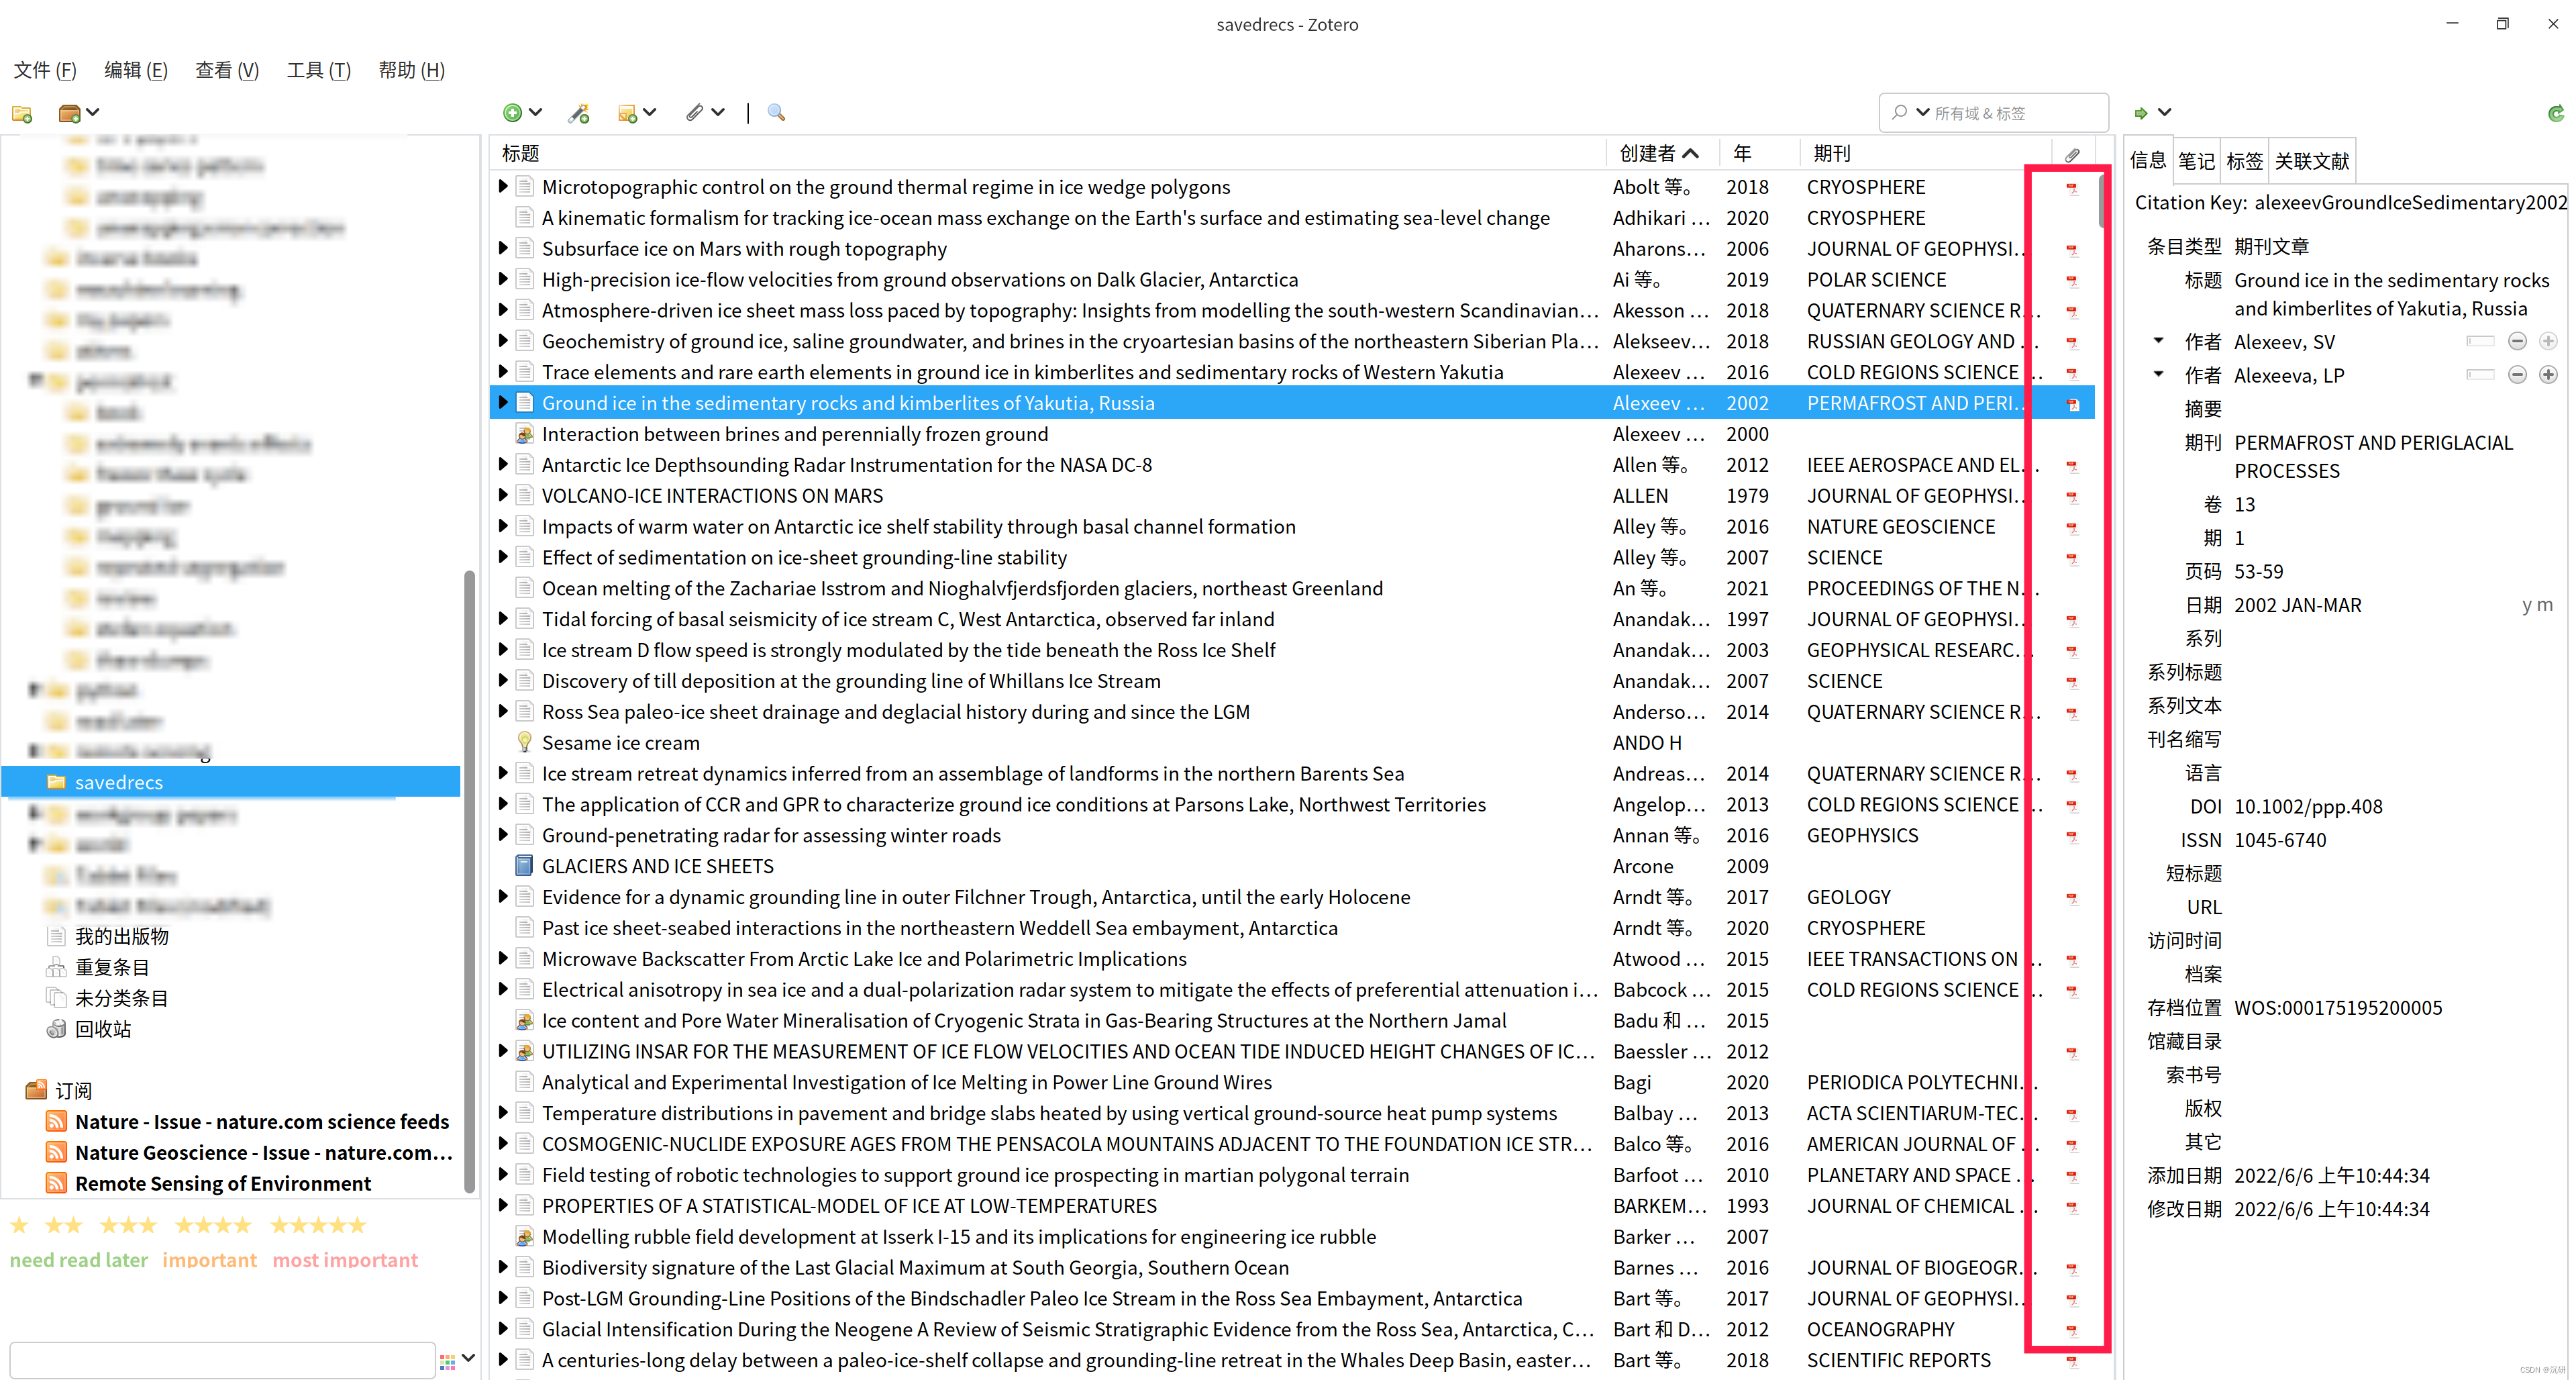This screenshot has width=2576, height=1380.
Task: Select the savedrecs collection
Action: pyautogui.click(x=231, y=782)
